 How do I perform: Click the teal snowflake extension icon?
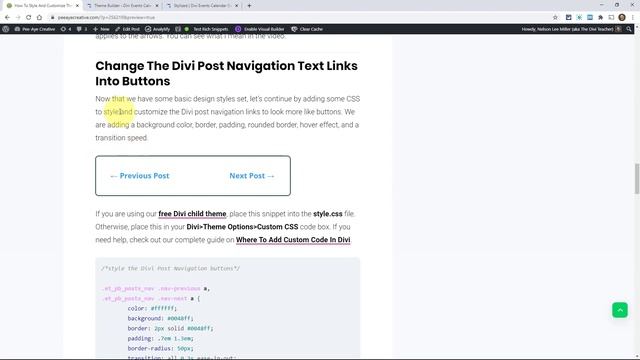[x=579, y=18]
